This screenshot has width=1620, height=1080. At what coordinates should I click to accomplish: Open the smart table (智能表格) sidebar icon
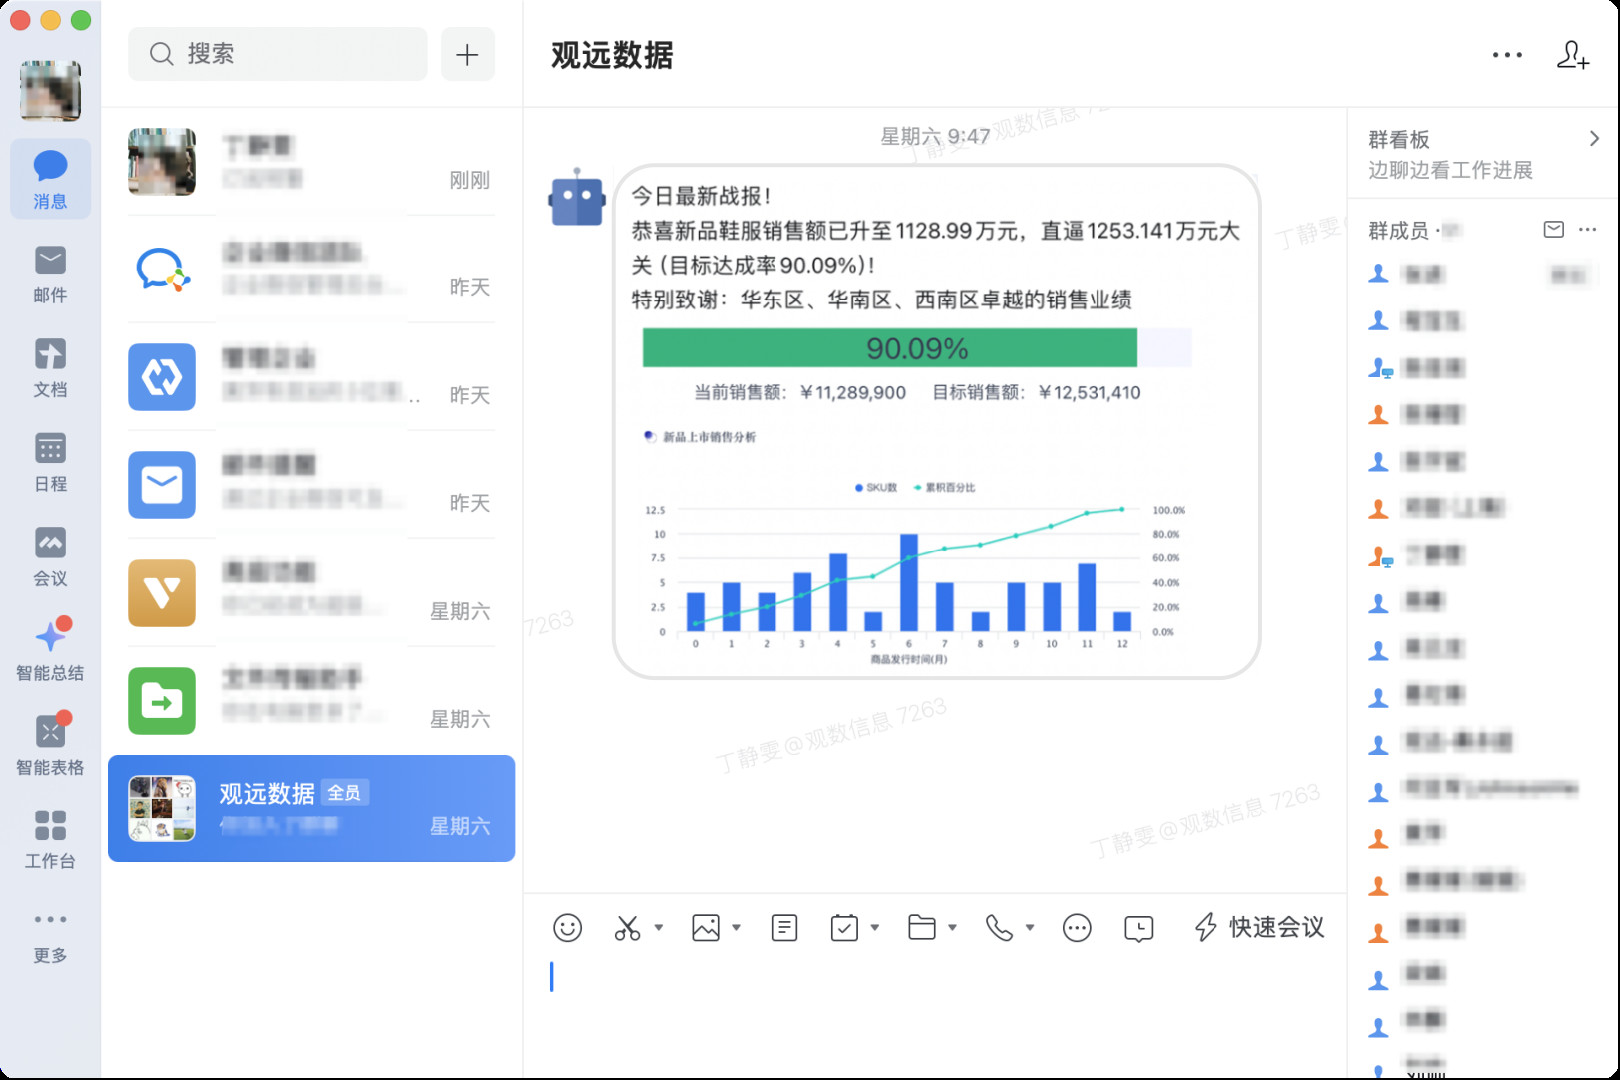[50, 744]
